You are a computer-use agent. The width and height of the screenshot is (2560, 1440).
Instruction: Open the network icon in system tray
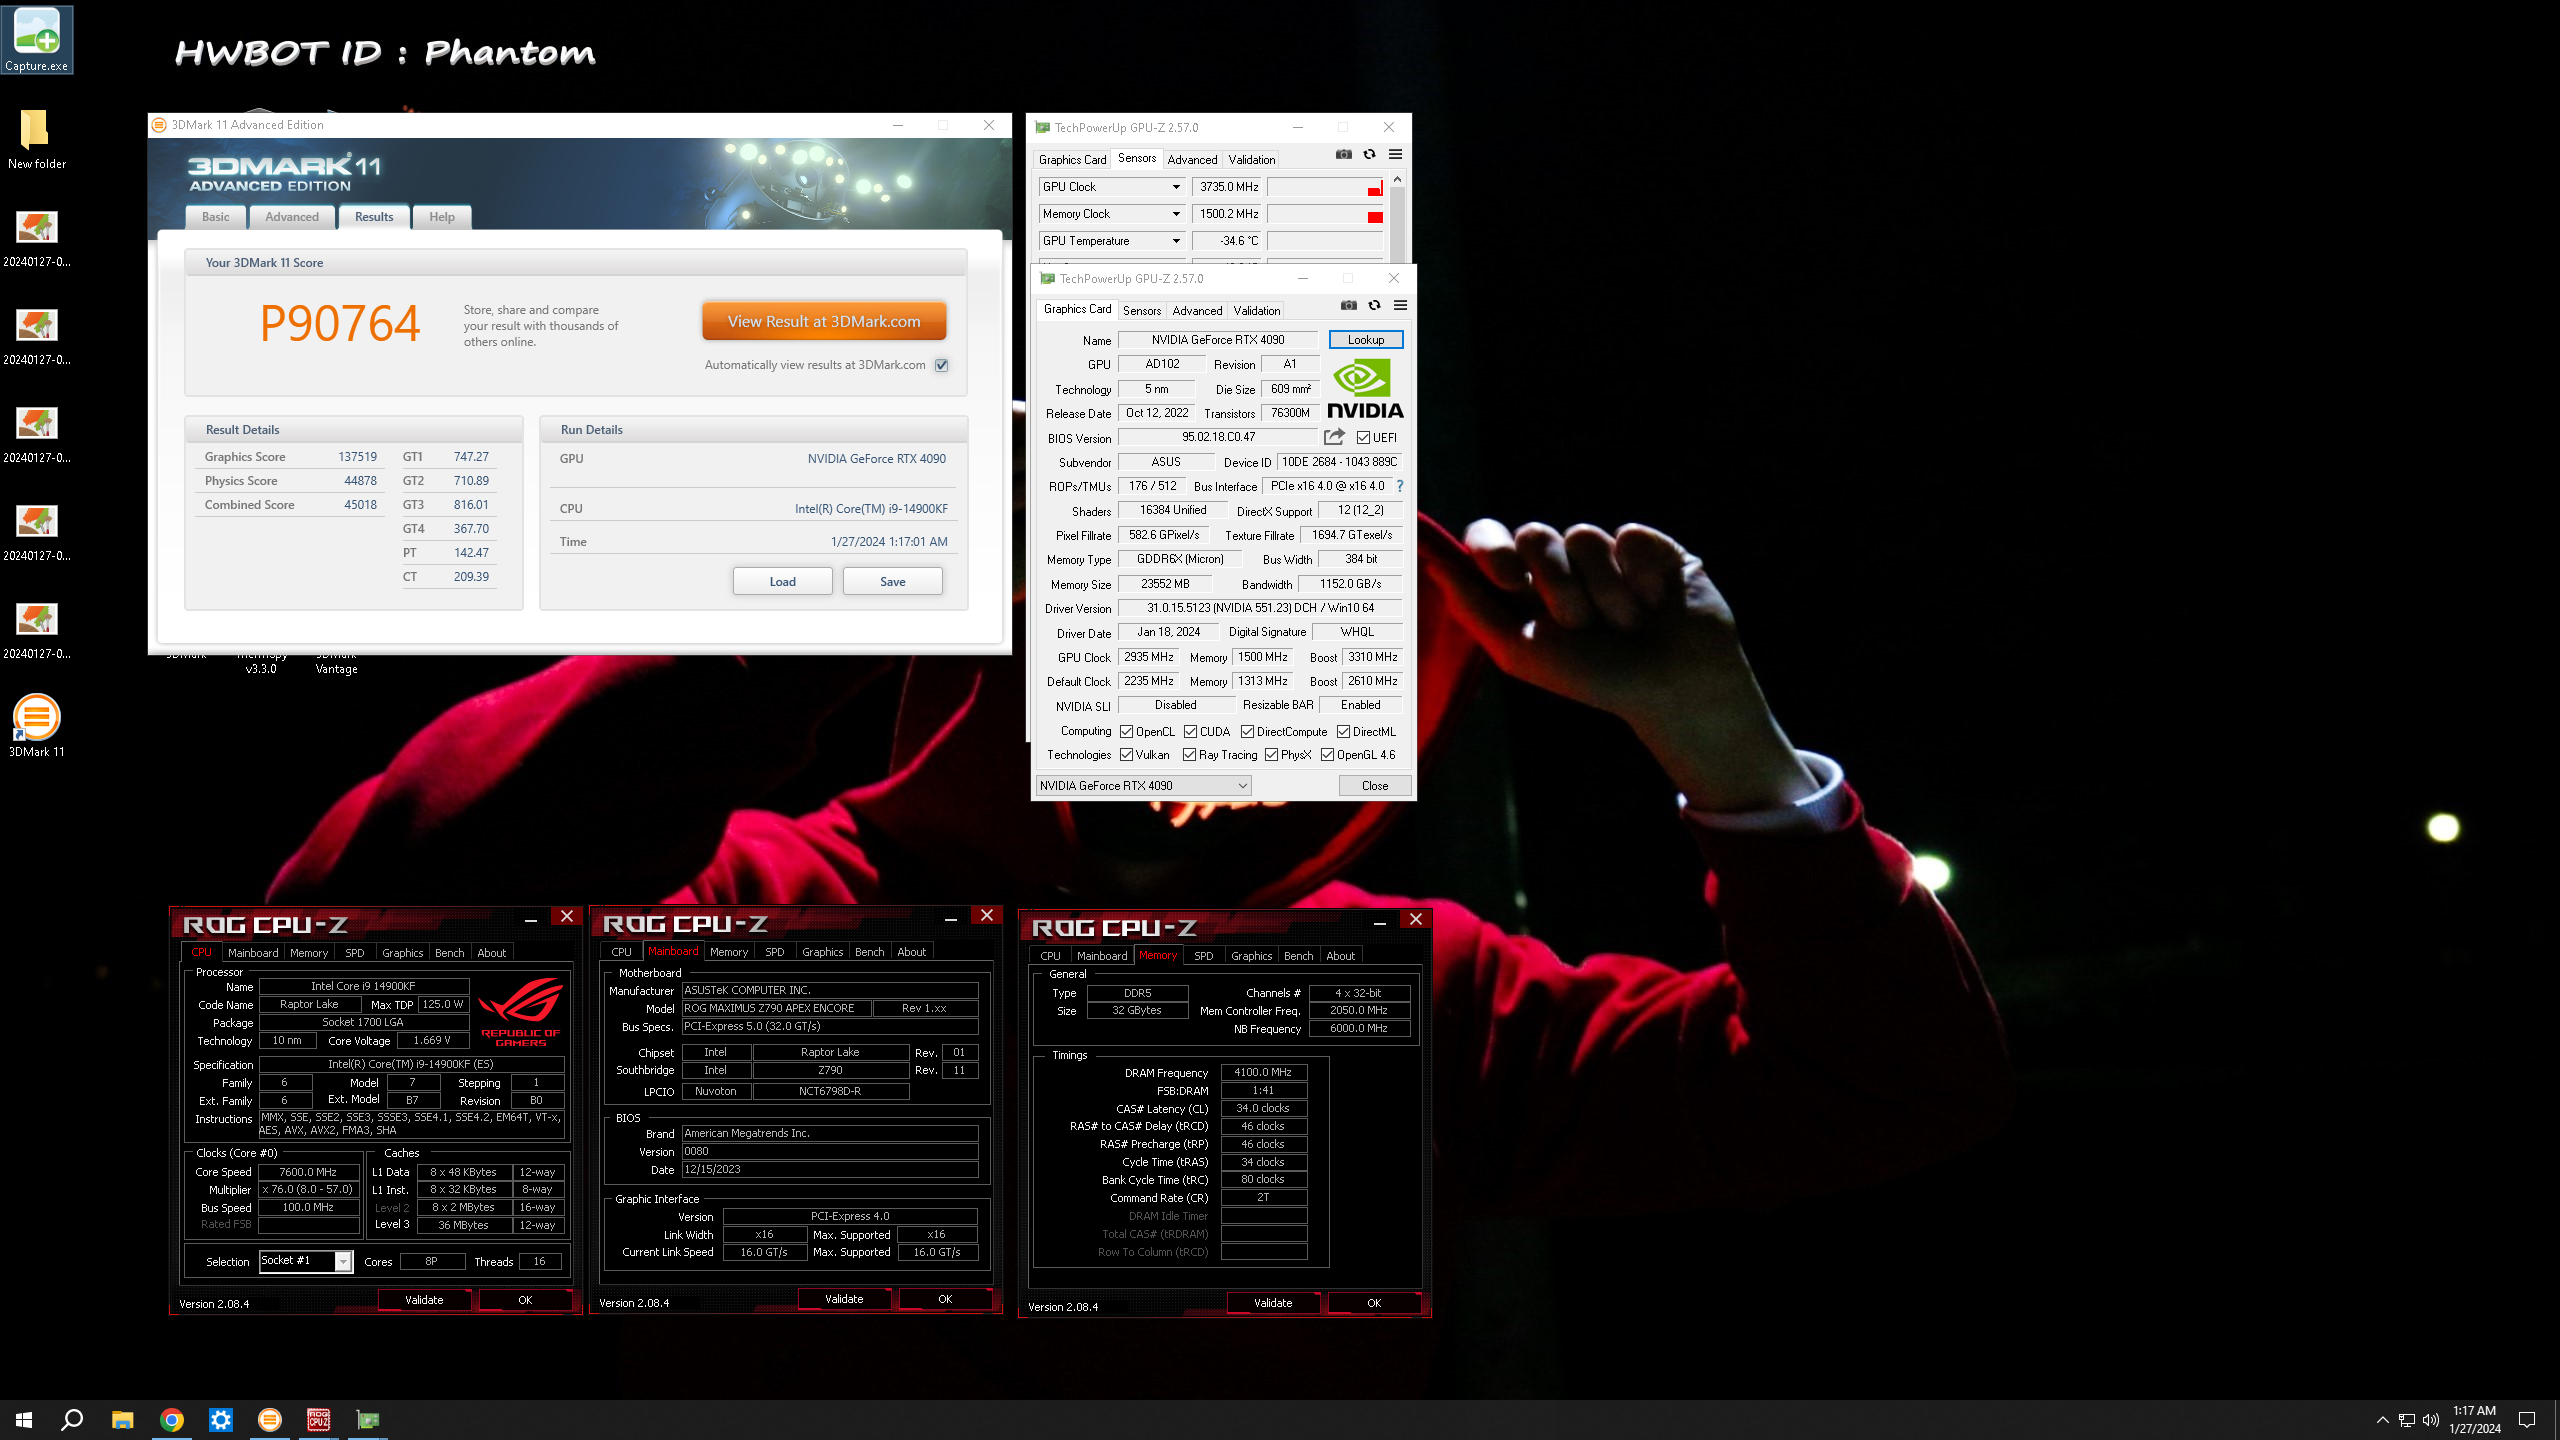coord(2407,1420)
